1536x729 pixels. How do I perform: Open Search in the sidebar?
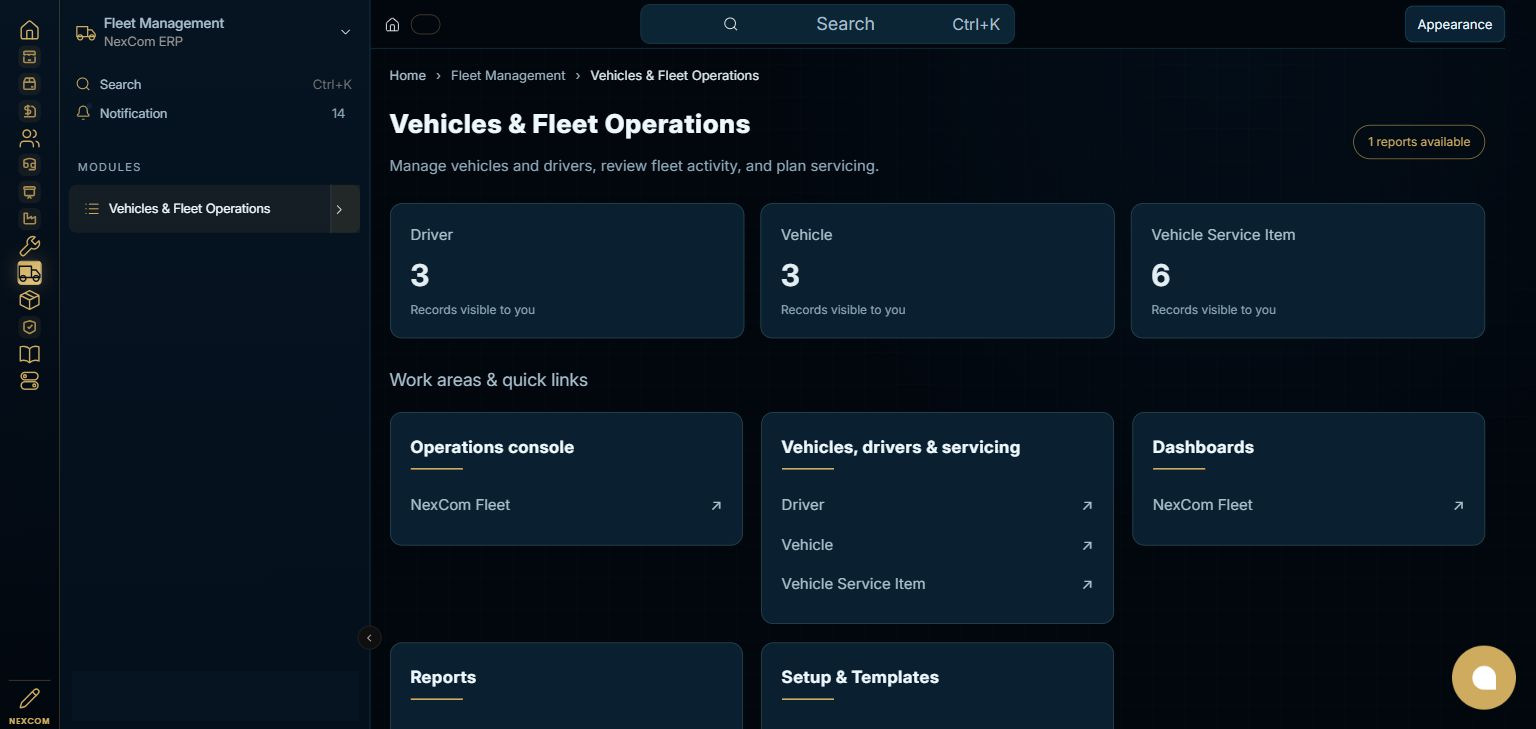tap(214, 85)
